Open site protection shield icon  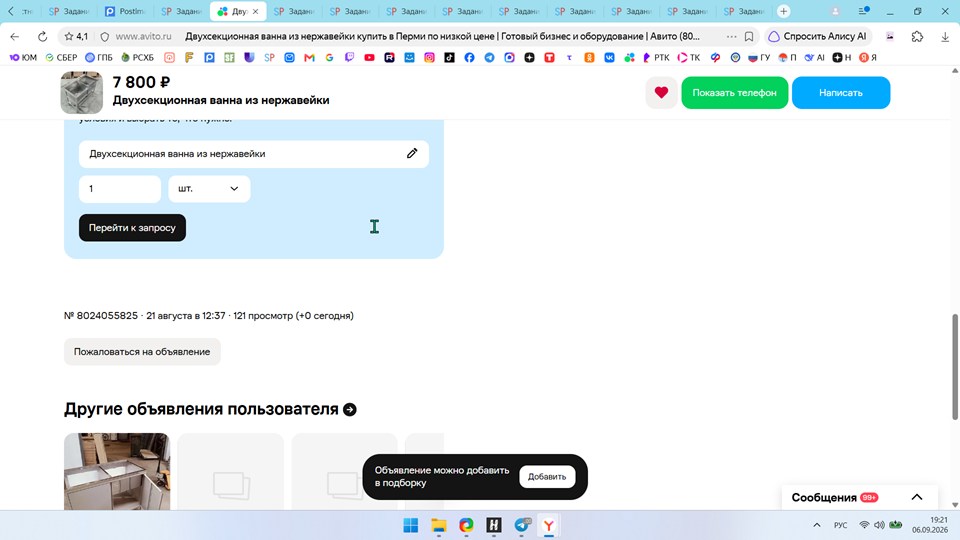point(105,37)
